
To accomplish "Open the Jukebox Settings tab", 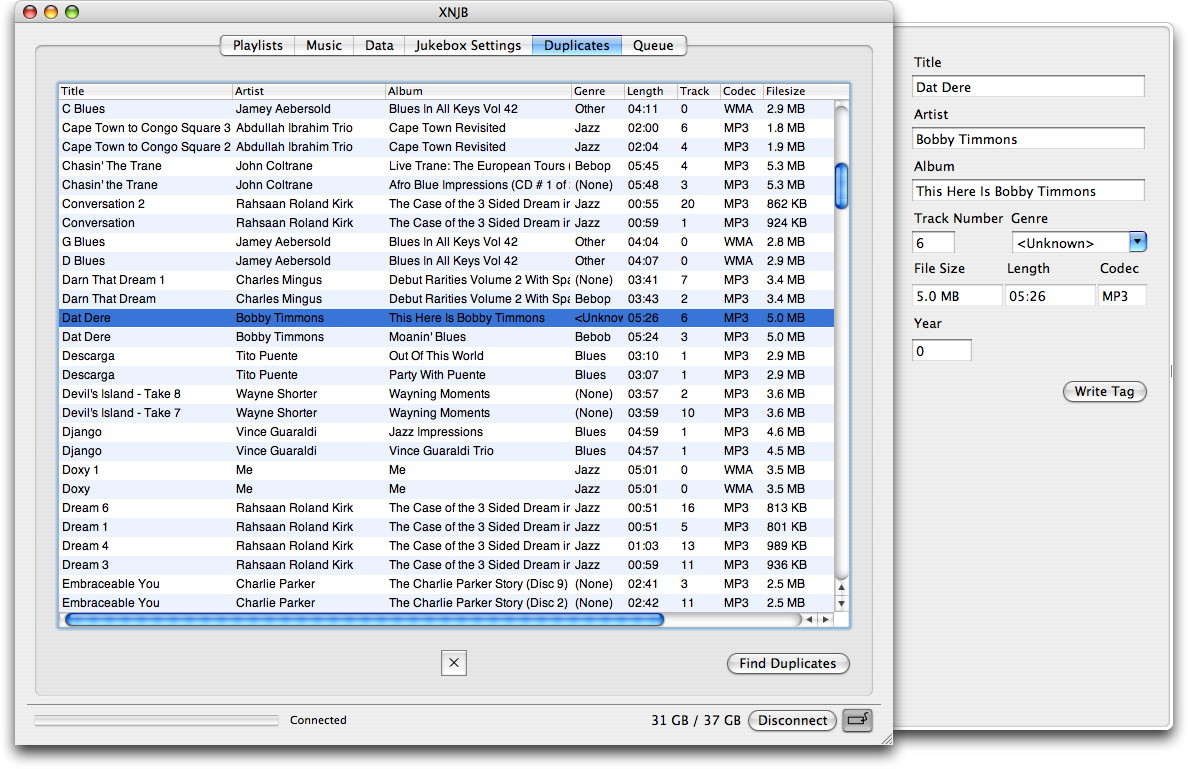I will click(x=468, y=45).
